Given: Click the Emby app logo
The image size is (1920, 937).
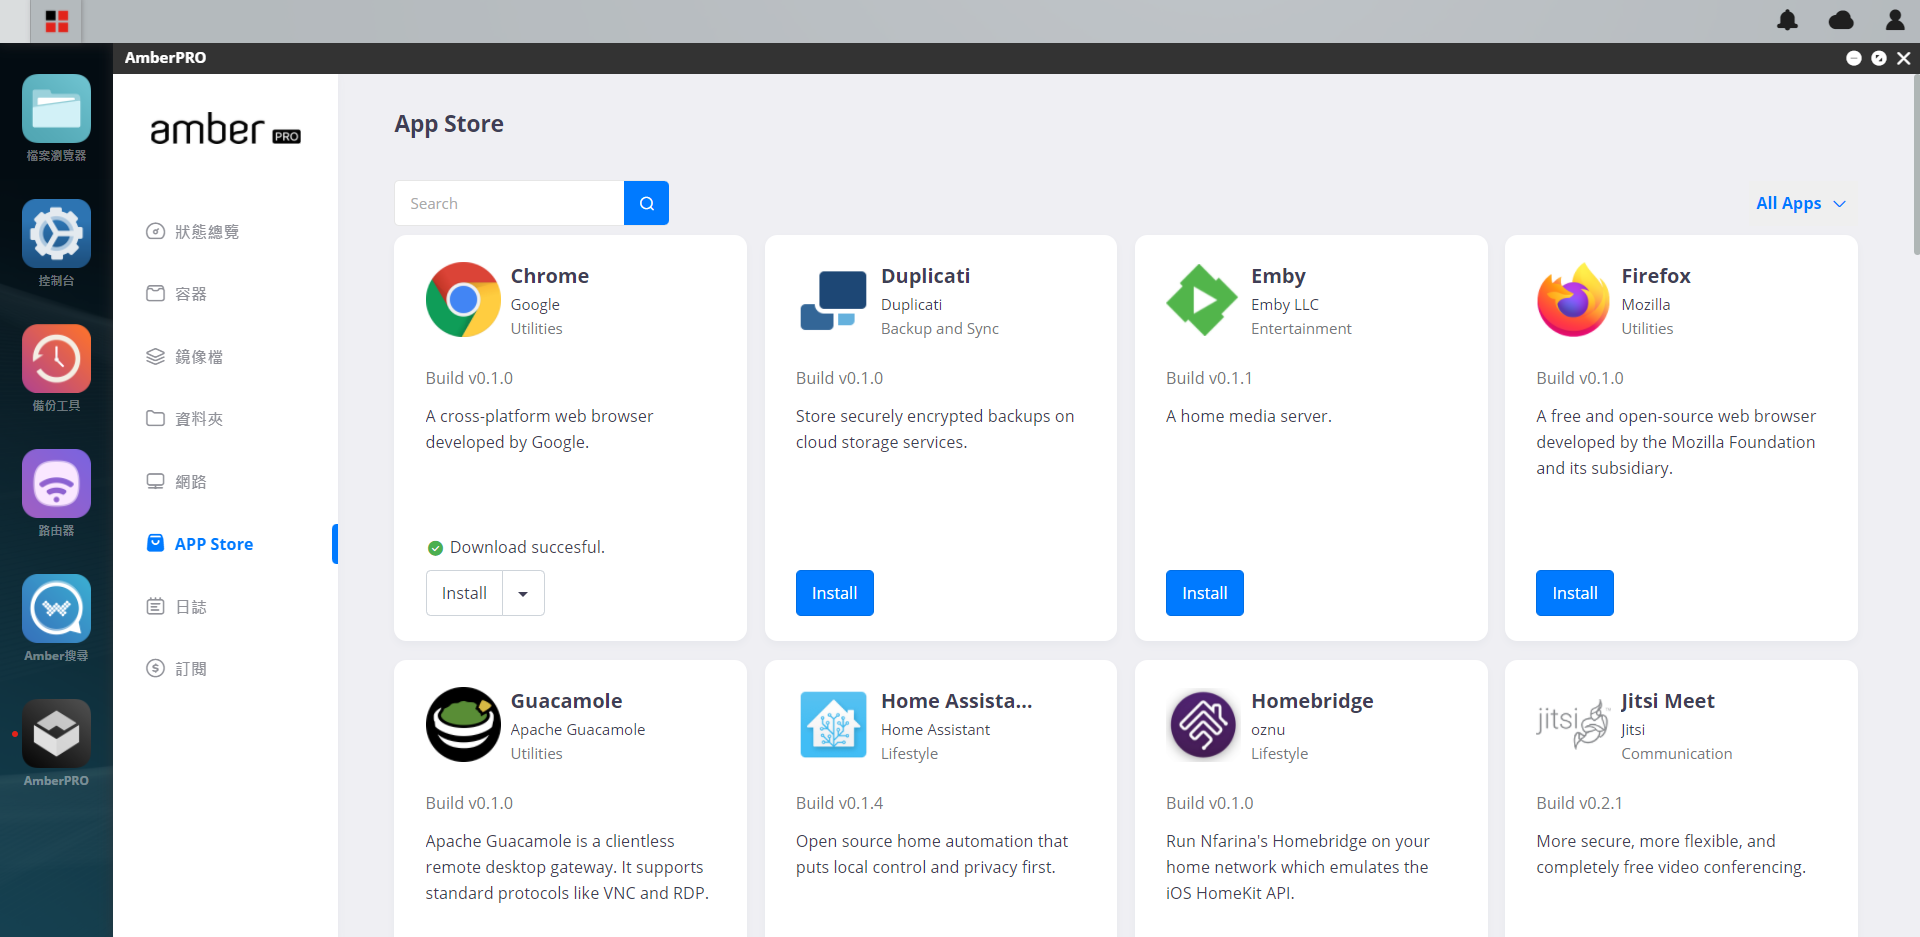Looking at the screenshot, I should coord(1202,300).
